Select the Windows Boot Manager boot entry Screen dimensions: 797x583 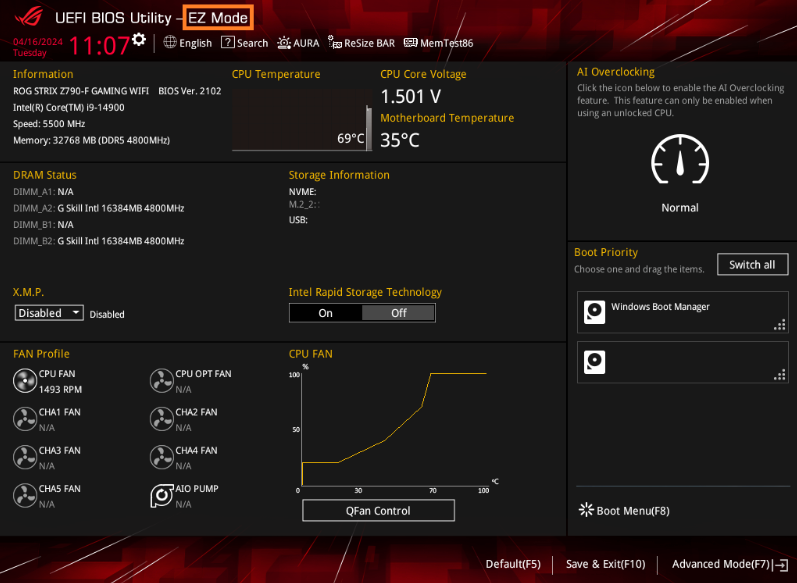(683, 312)
